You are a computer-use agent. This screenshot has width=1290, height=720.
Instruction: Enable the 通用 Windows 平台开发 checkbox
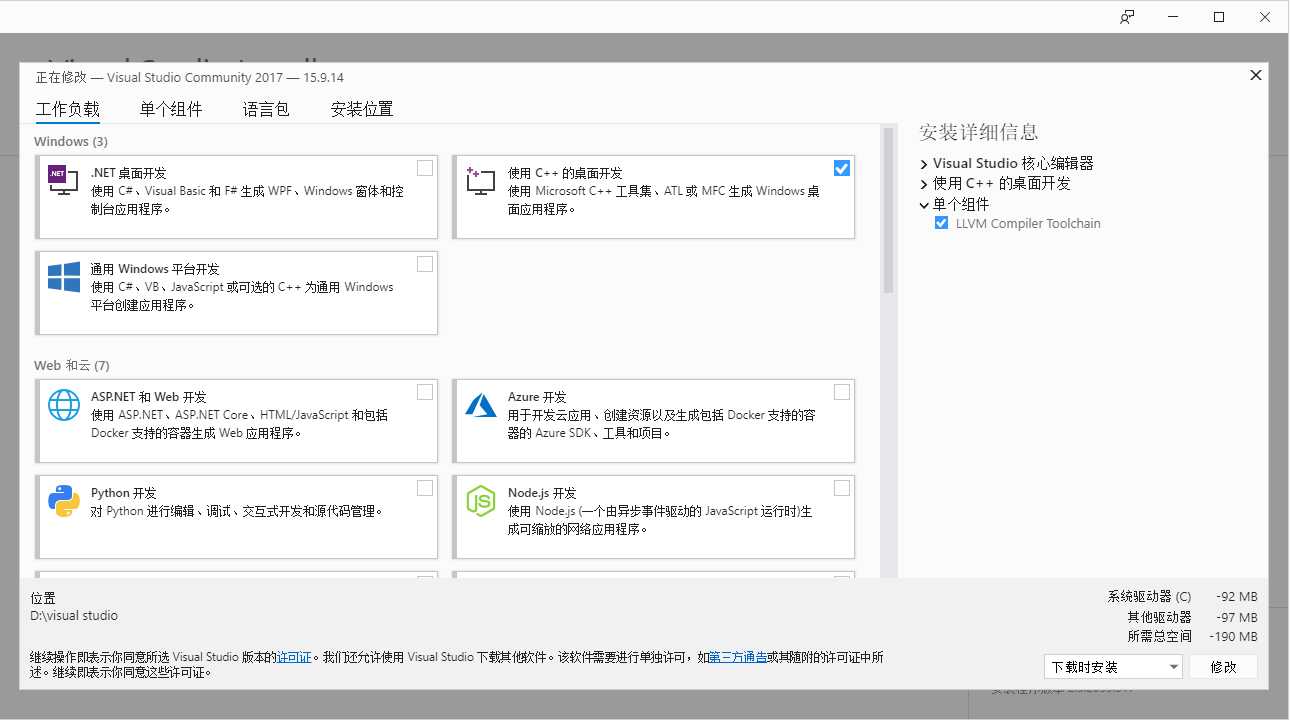[425, 264]
